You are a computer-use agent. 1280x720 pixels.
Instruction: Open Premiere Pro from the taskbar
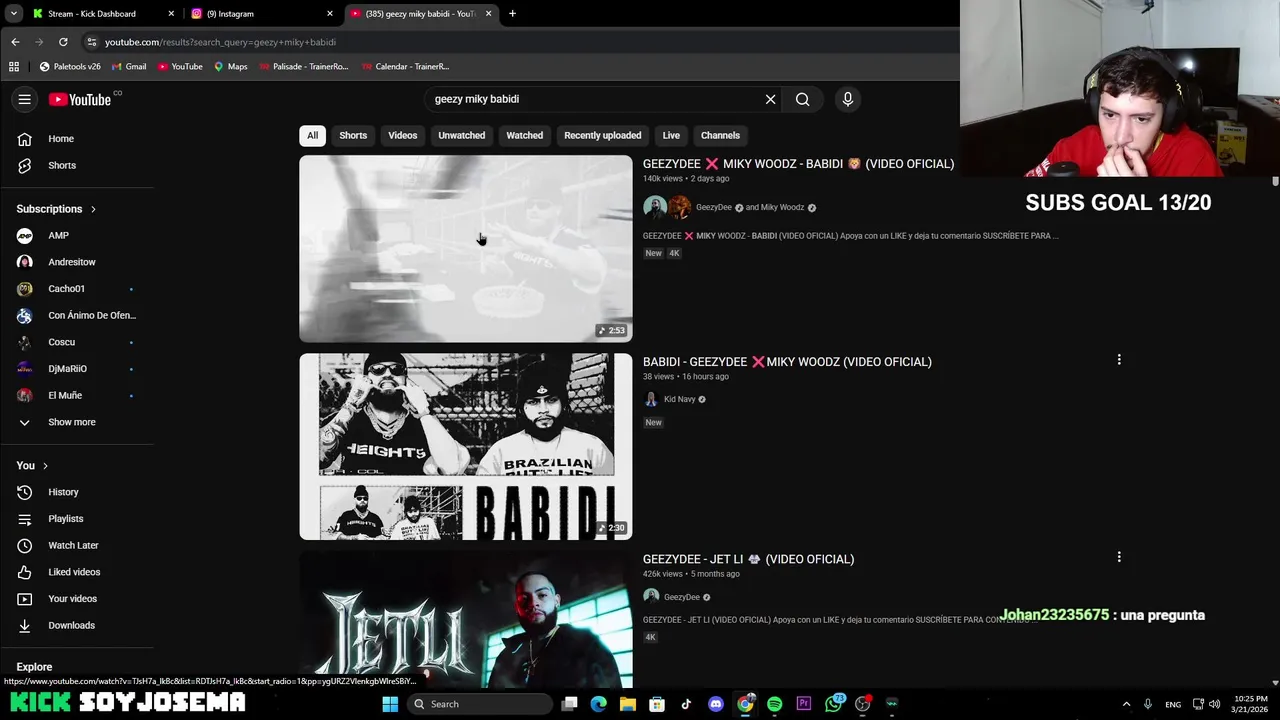(803, 704)
